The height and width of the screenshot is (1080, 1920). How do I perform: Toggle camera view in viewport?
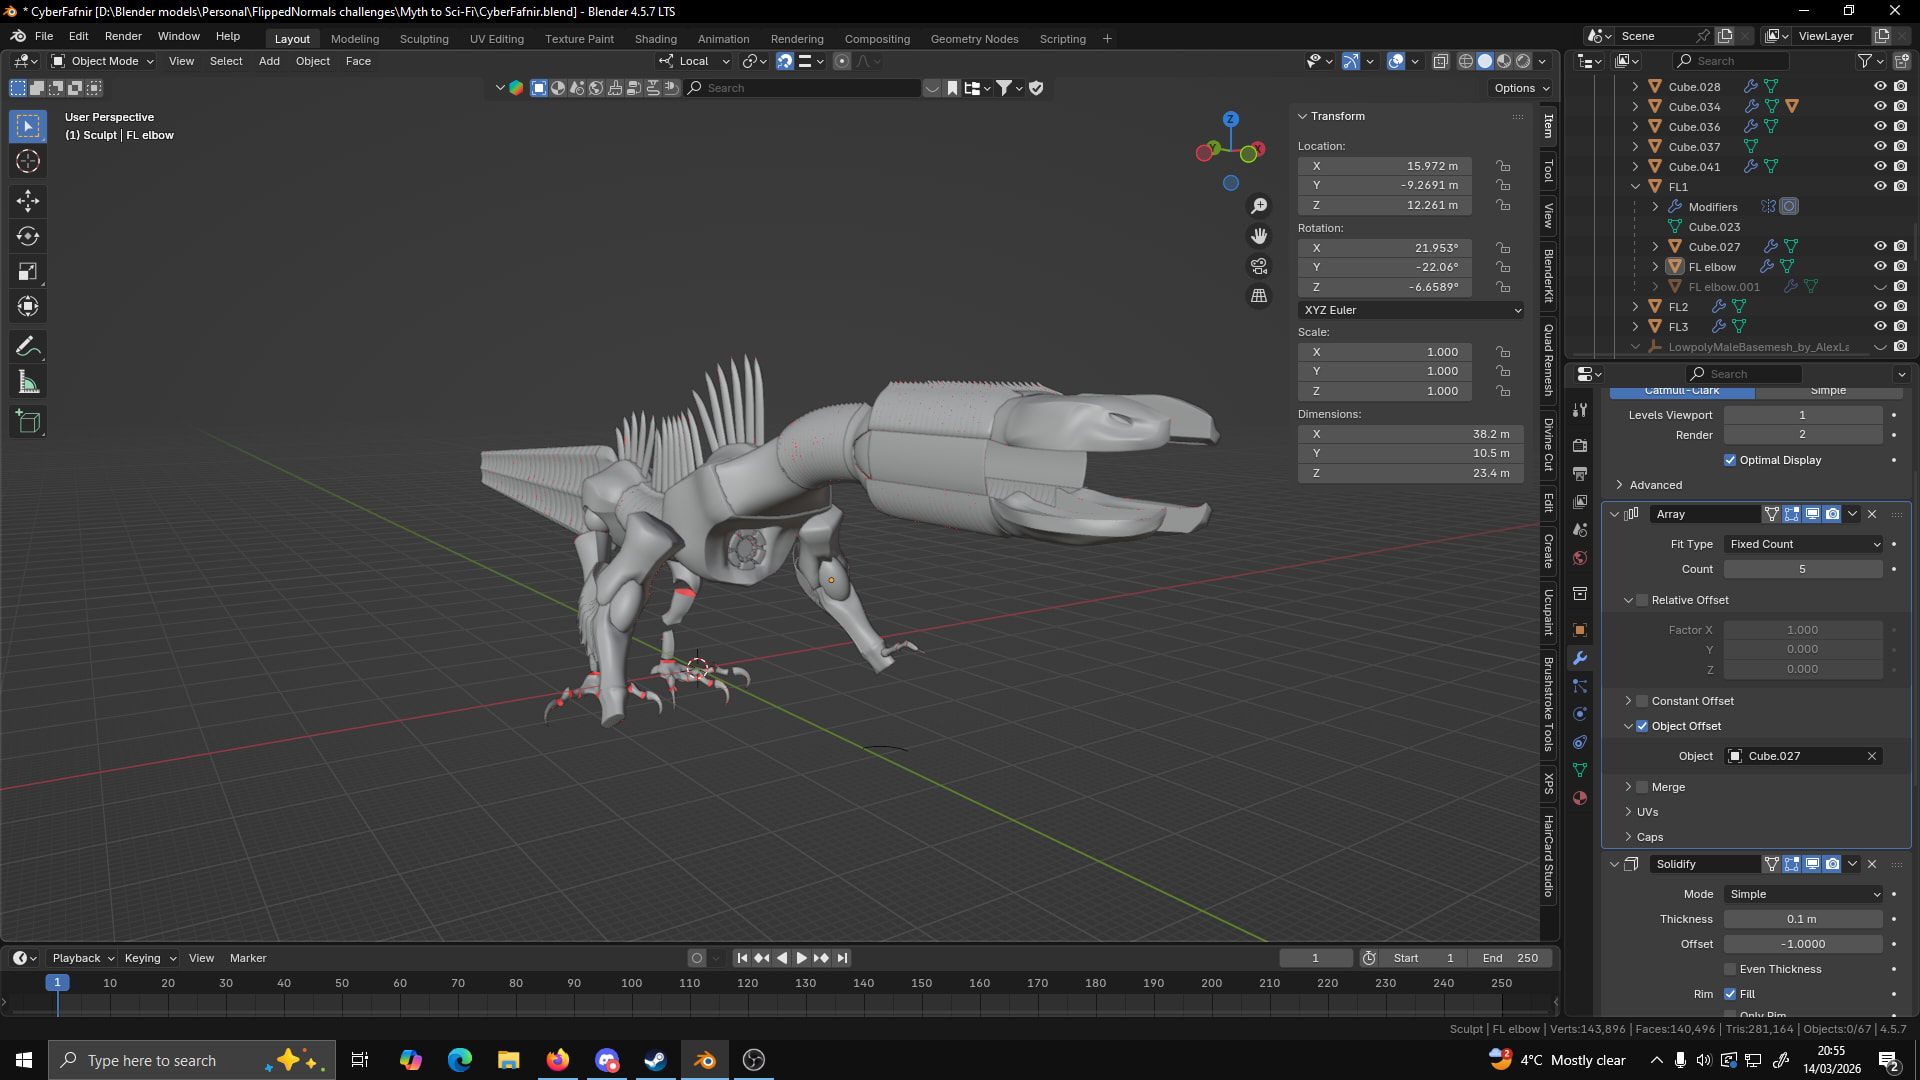(1259, 266)
